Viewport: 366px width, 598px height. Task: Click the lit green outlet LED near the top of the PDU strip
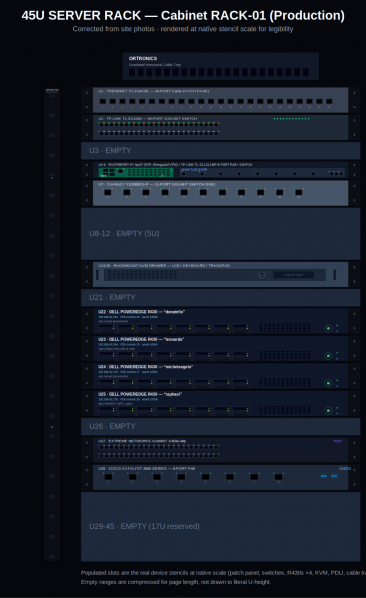(52, 177)
